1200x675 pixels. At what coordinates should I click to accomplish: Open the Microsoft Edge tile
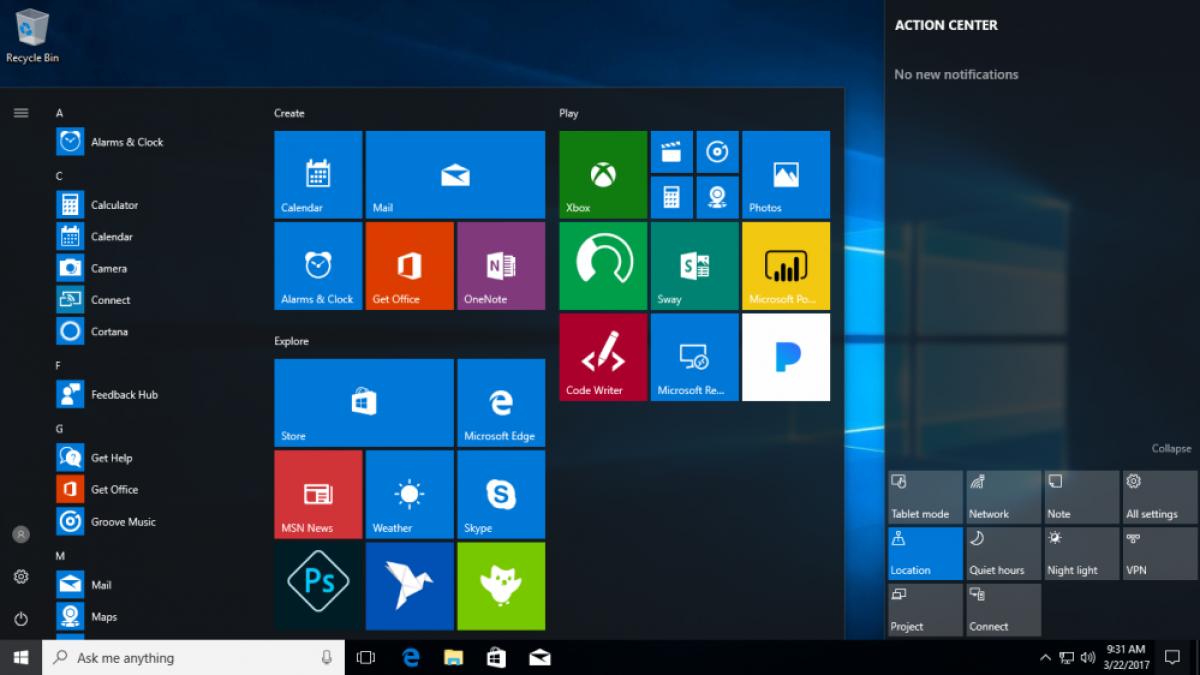tap(501, 402)
